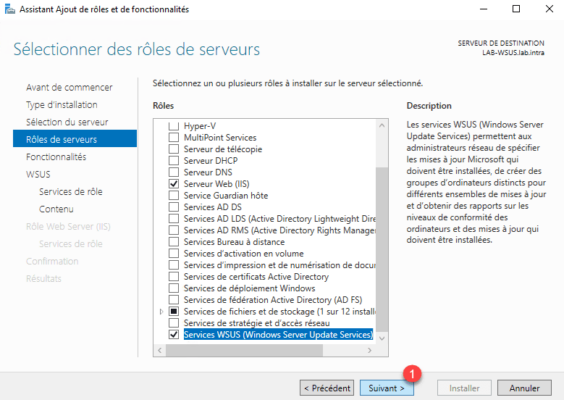This screenshot has width=564, height=400.
Task: Click horizontal scroll right arrow
Action: point(370,350)
